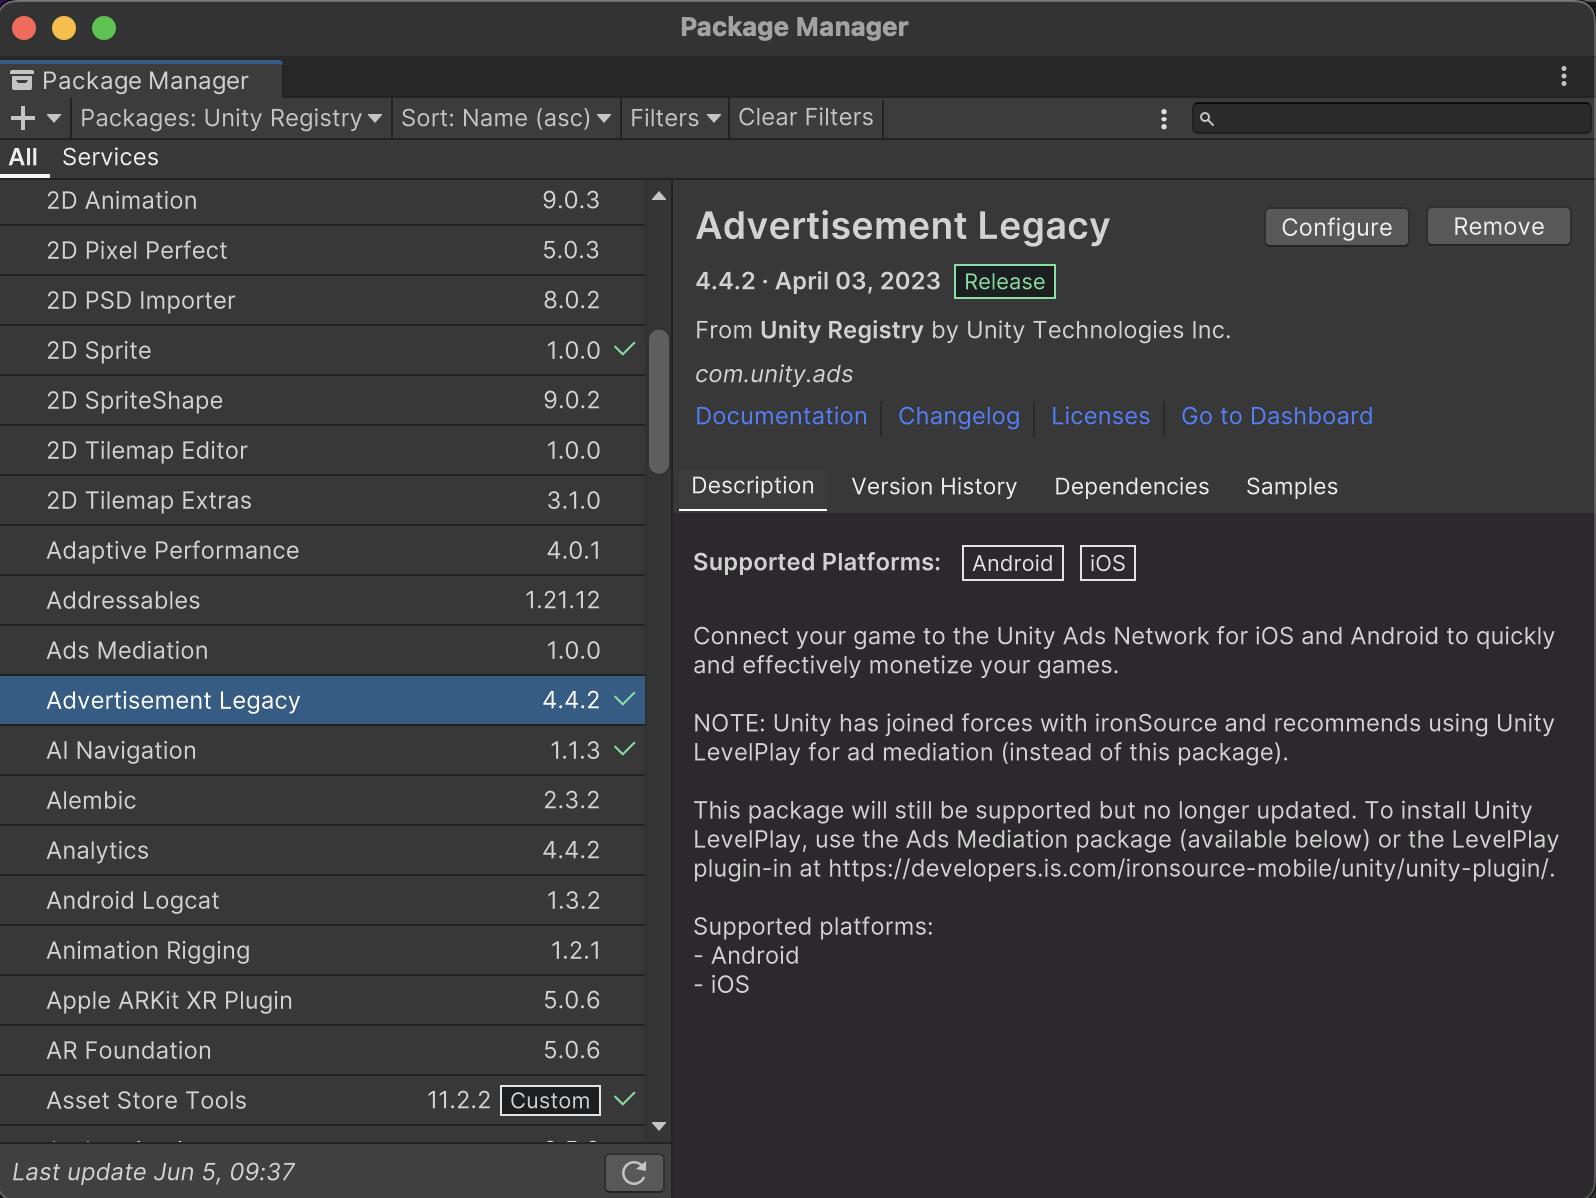Click the com.unity.ads package identifier
Image resolution: width=1596 pixels, height=1198 pixels.
(x=774, y=374)
